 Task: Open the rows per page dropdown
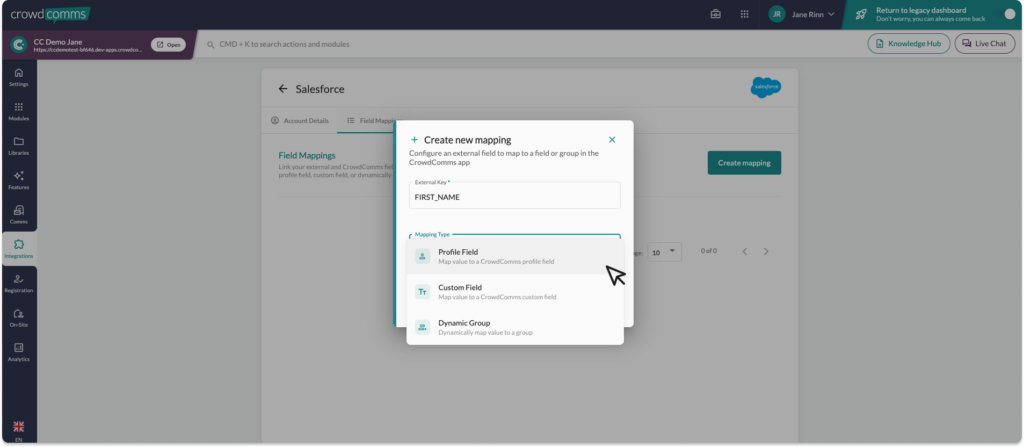[x=665, y=250]
